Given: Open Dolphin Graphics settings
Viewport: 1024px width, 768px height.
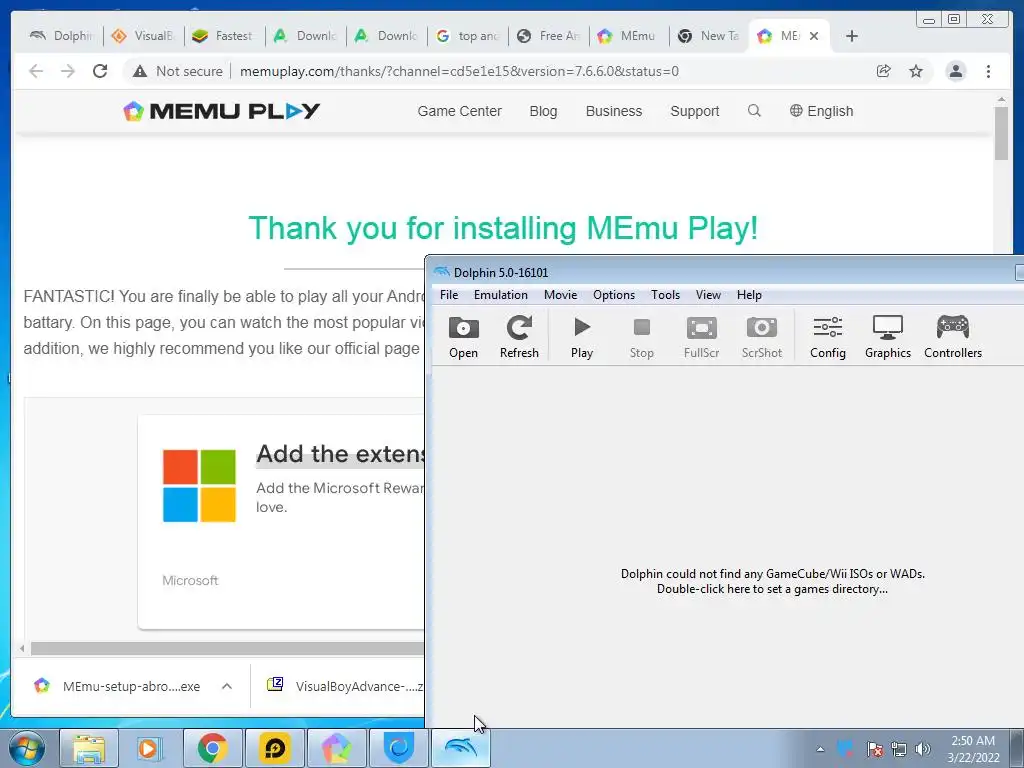Looking at the screenshot, I should click(888, 337).
